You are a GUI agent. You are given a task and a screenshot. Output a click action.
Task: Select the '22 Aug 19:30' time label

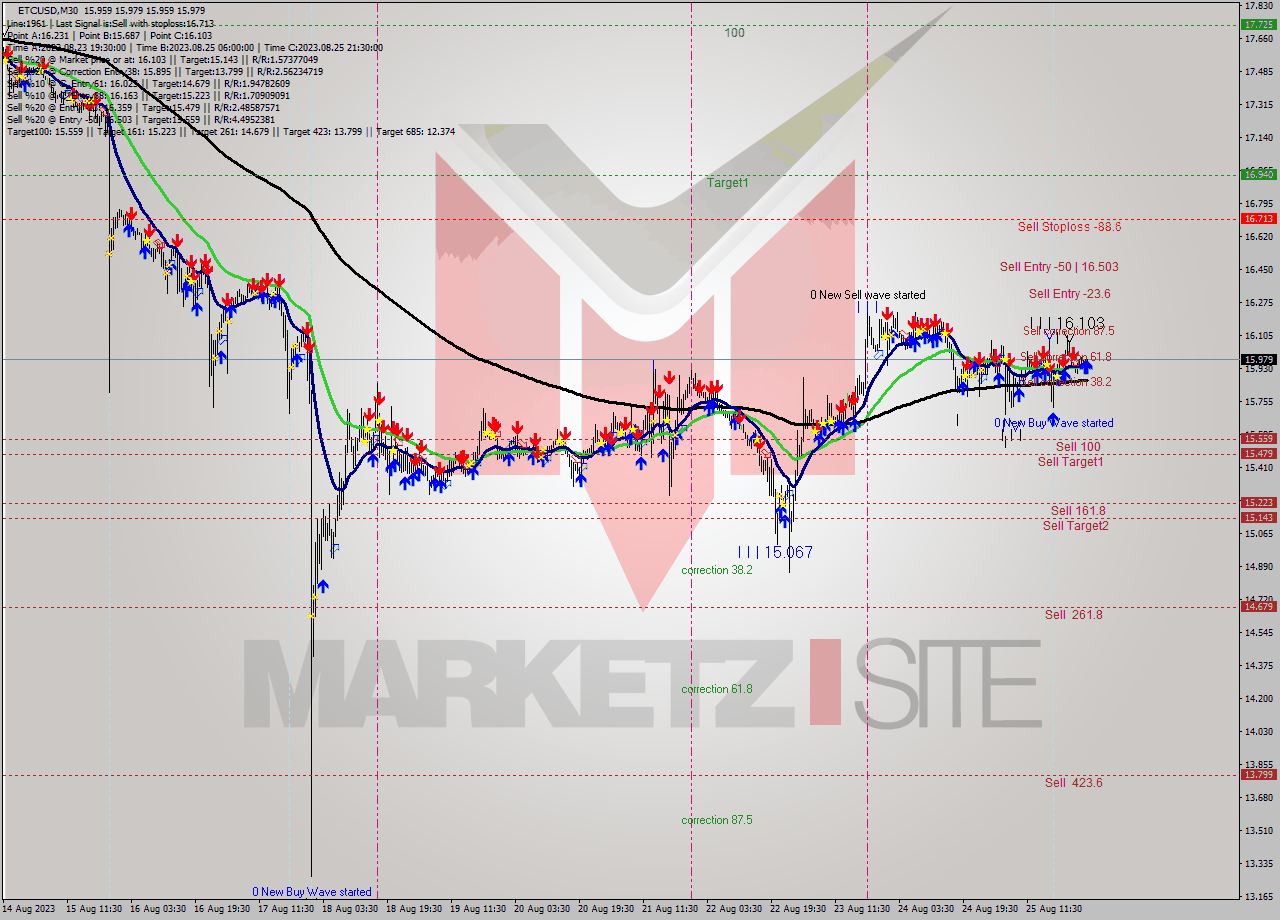pos(798,909)
